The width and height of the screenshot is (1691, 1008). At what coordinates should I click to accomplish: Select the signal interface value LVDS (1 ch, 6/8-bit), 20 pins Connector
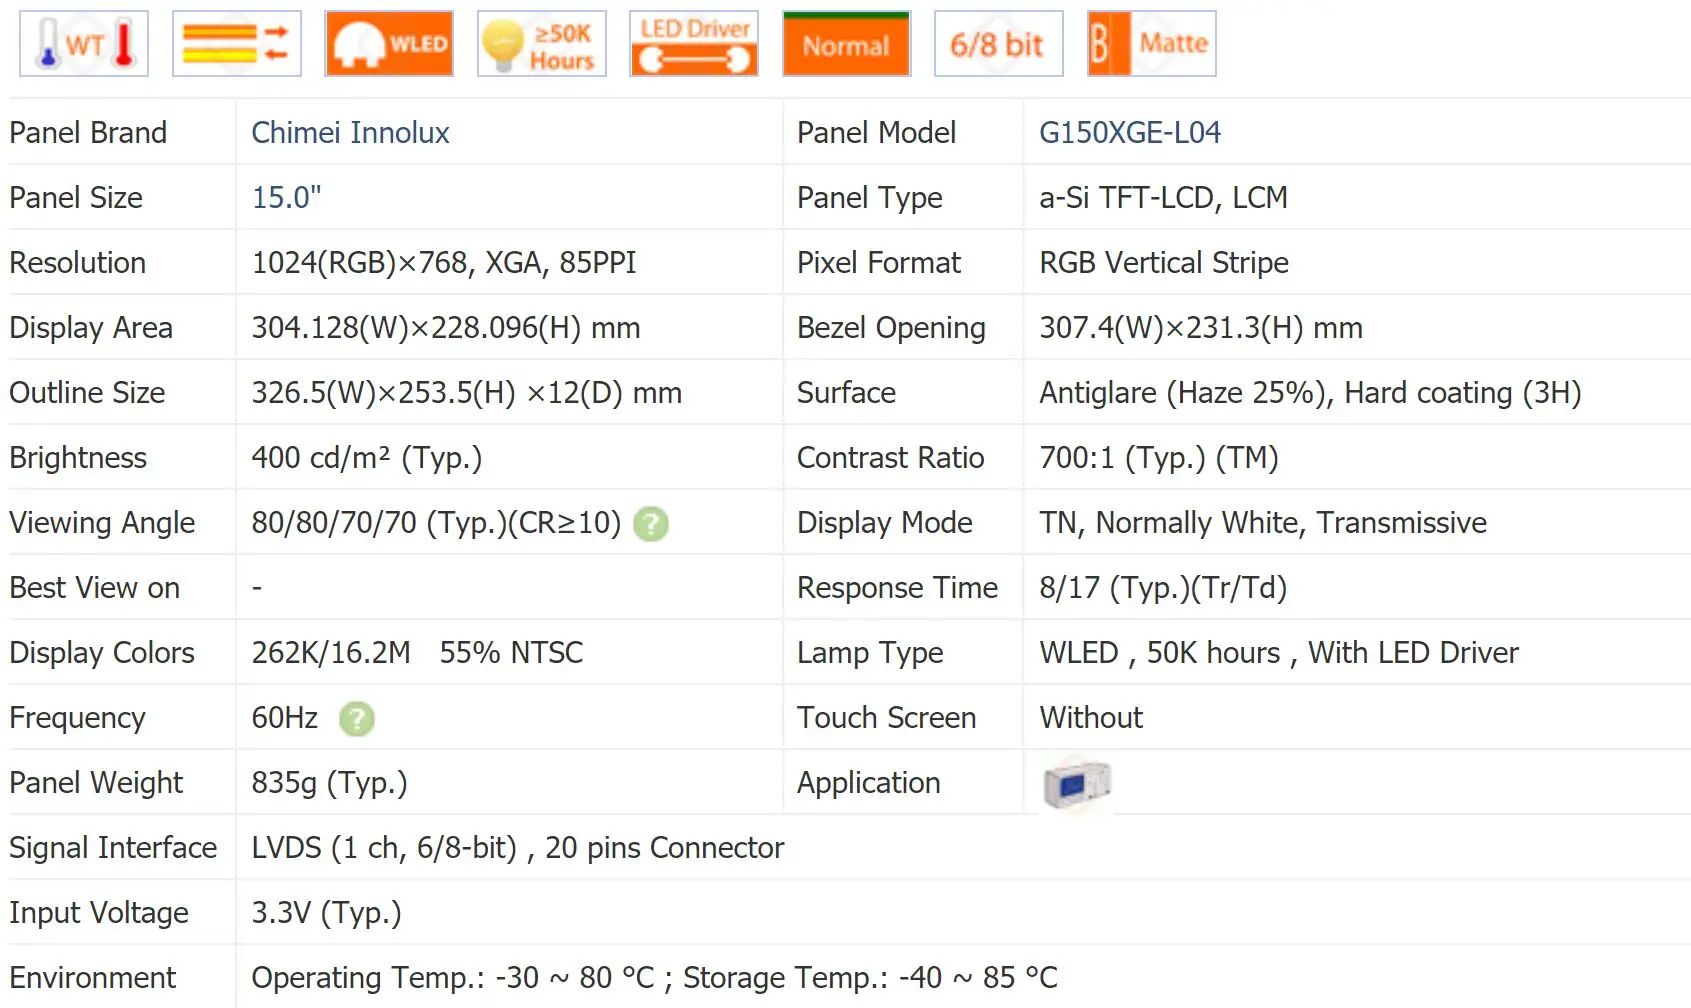tap(518, 848)
